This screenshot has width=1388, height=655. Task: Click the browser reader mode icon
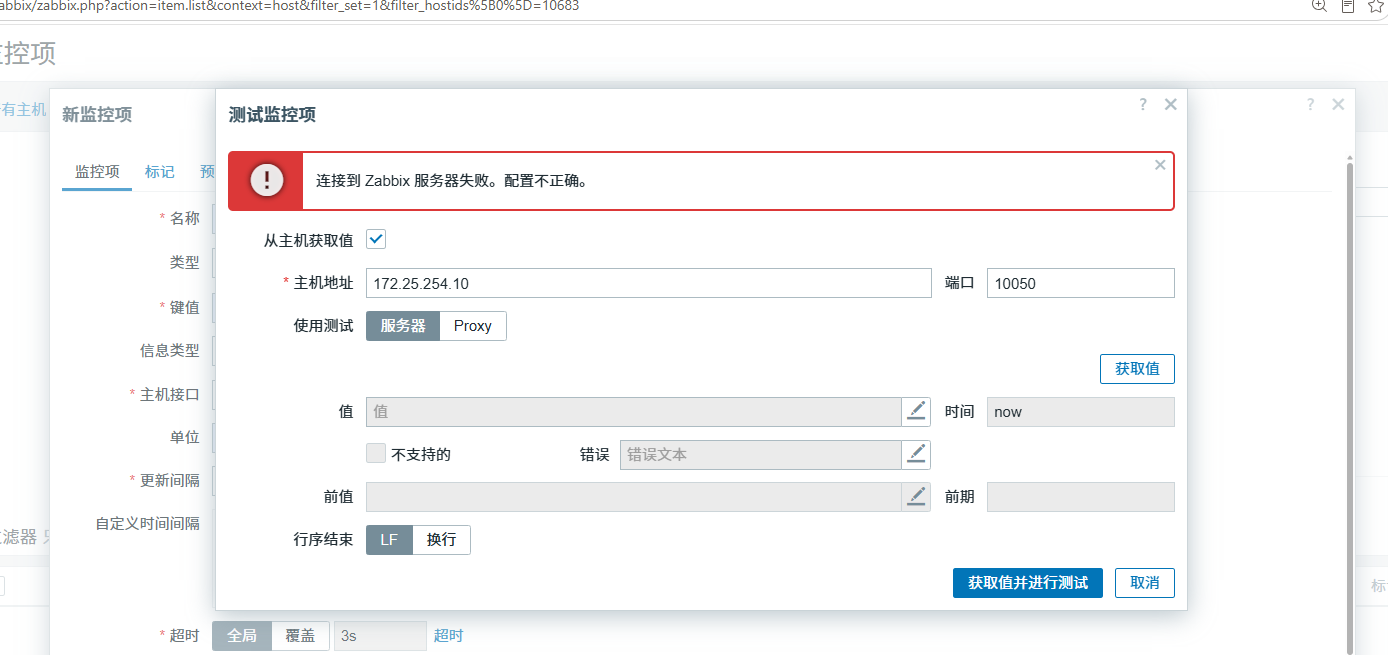coord(1348,6)
